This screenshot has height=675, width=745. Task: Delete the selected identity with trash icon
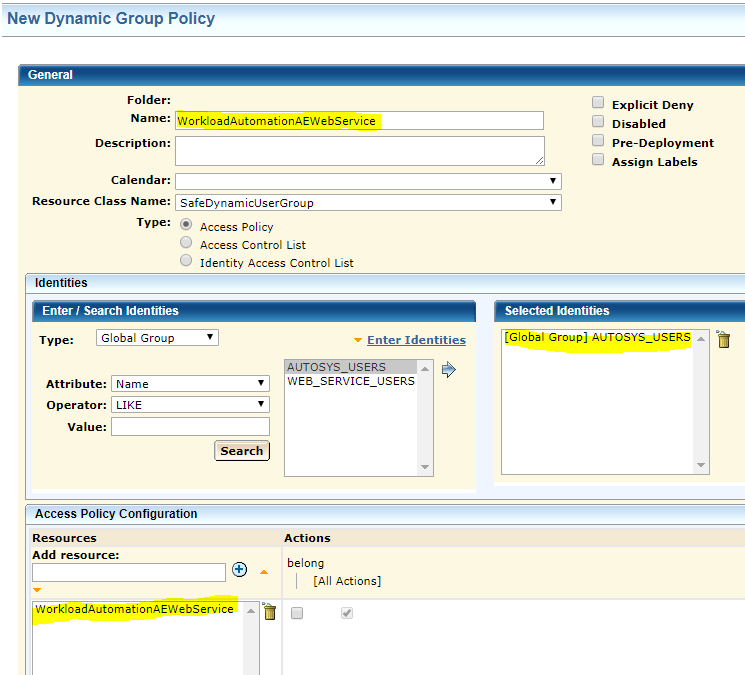click(724, 340)
